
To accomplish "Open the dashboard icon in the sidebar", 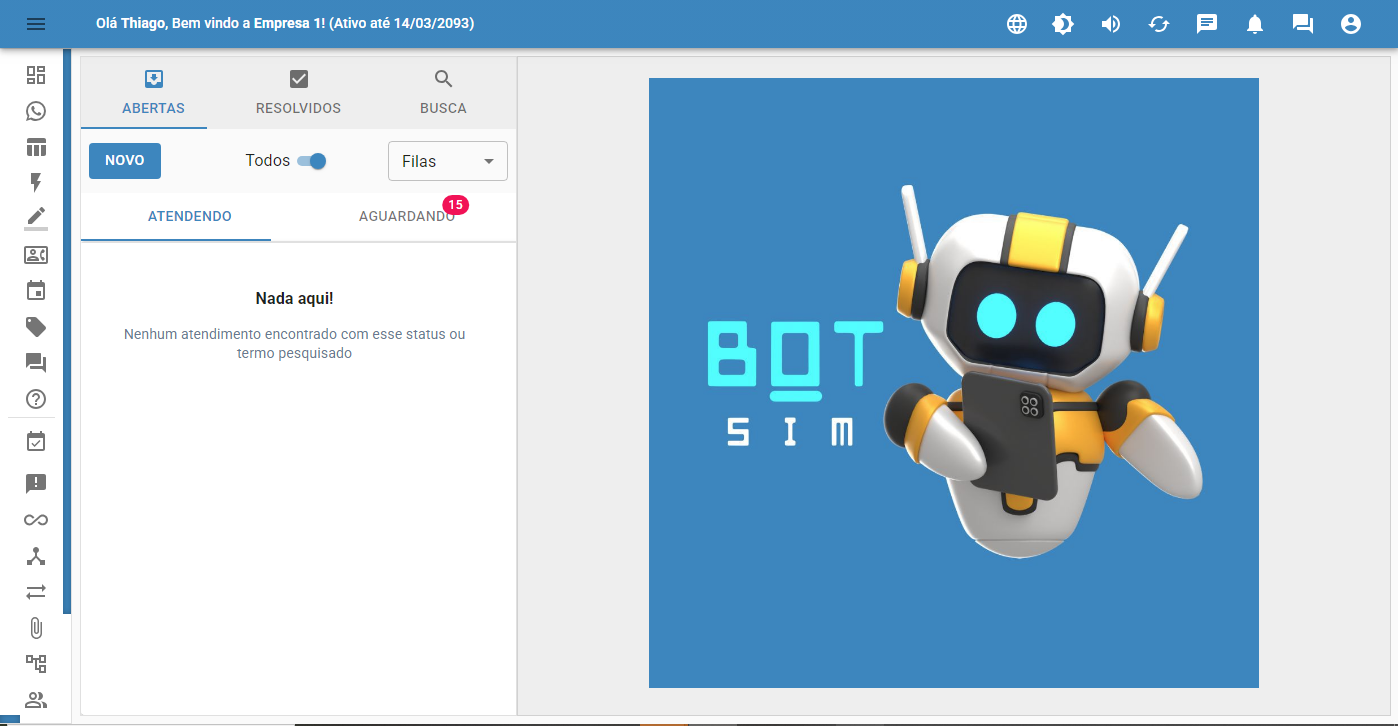I will 36,75.
